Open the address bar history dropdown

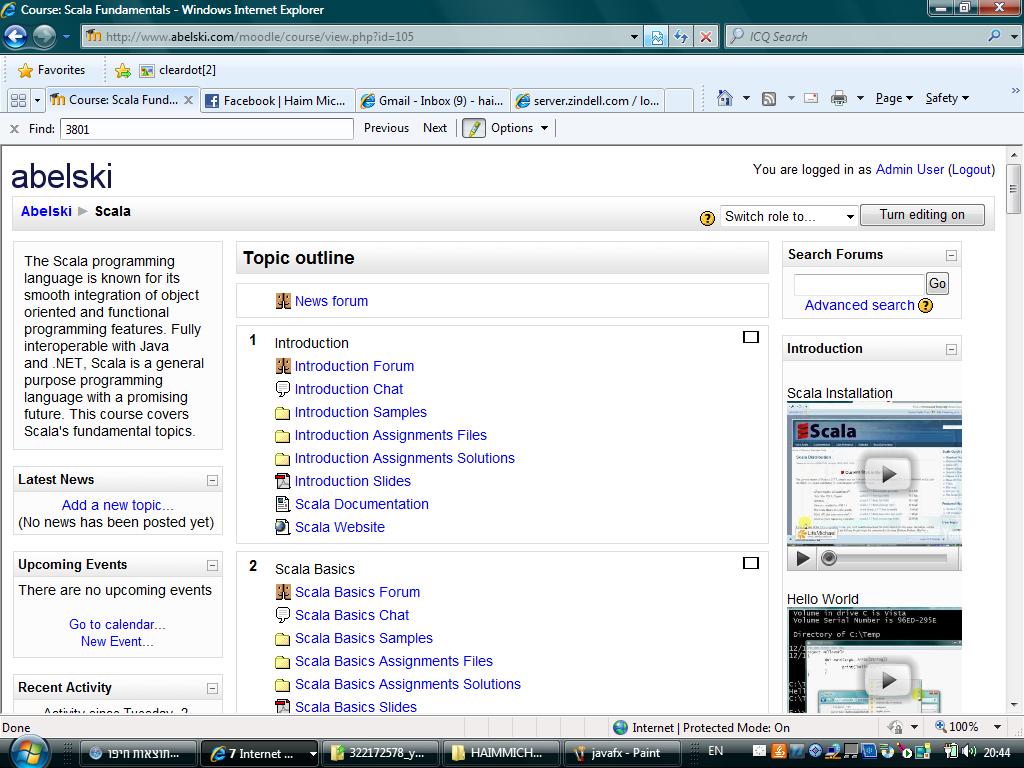coord(633,37)
